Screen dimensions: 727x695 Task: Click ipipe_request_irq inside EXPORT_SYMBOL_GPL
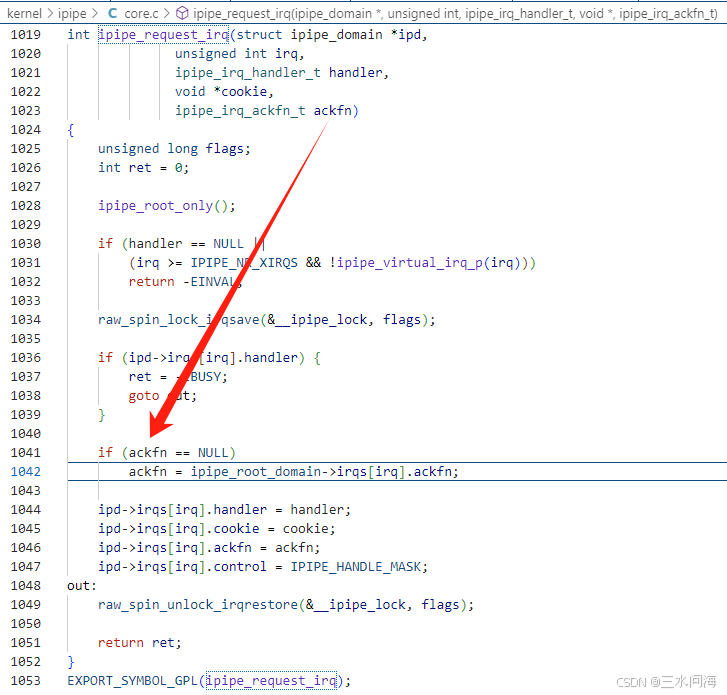[x=271, y=681]
